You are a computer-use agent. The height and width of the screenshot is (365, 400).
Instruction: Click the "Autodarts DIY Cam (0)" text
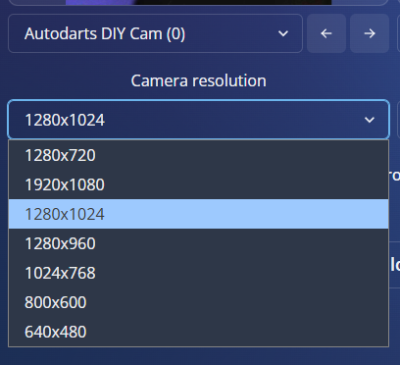coord(105,34)
